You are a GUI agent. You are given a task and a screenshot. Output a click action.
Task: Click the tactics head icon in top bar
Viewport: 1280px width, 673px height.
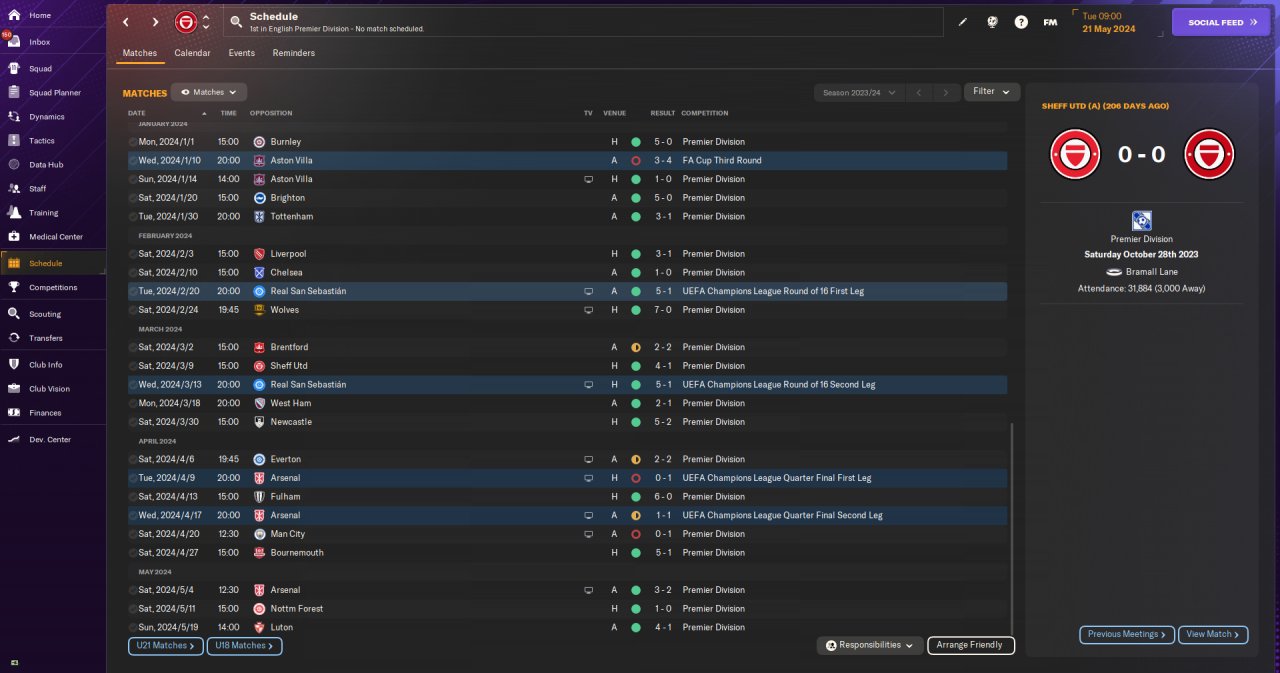[992, 22]
